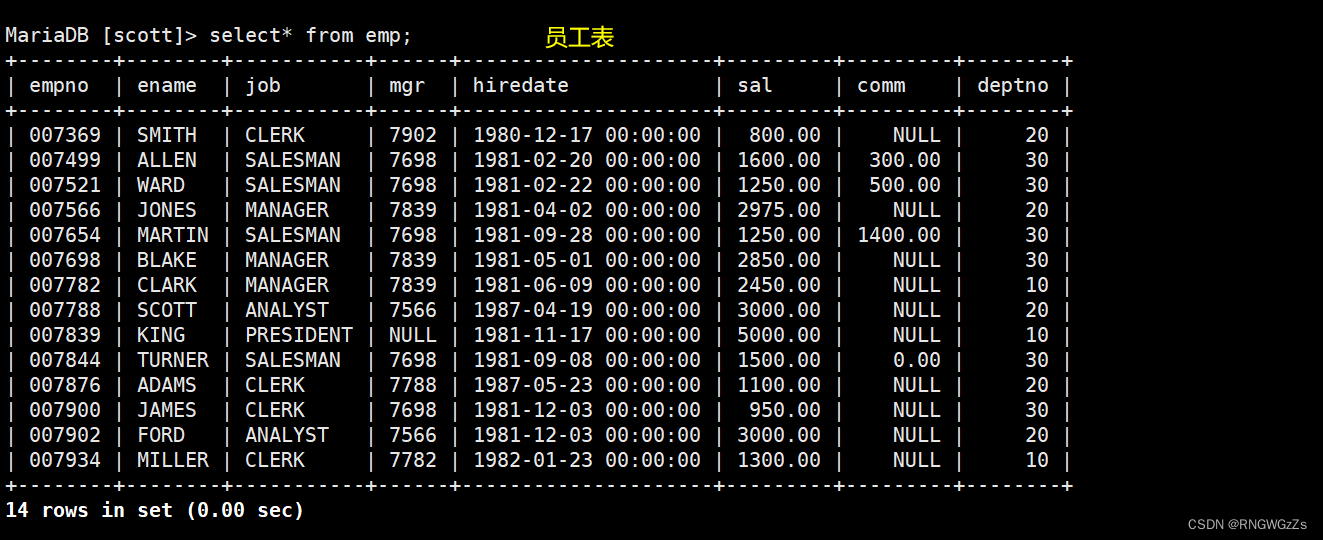Click the 'hiredate' column header
Image resolution: width=1323 pixels, height=540 pixels.
[521, 86]
